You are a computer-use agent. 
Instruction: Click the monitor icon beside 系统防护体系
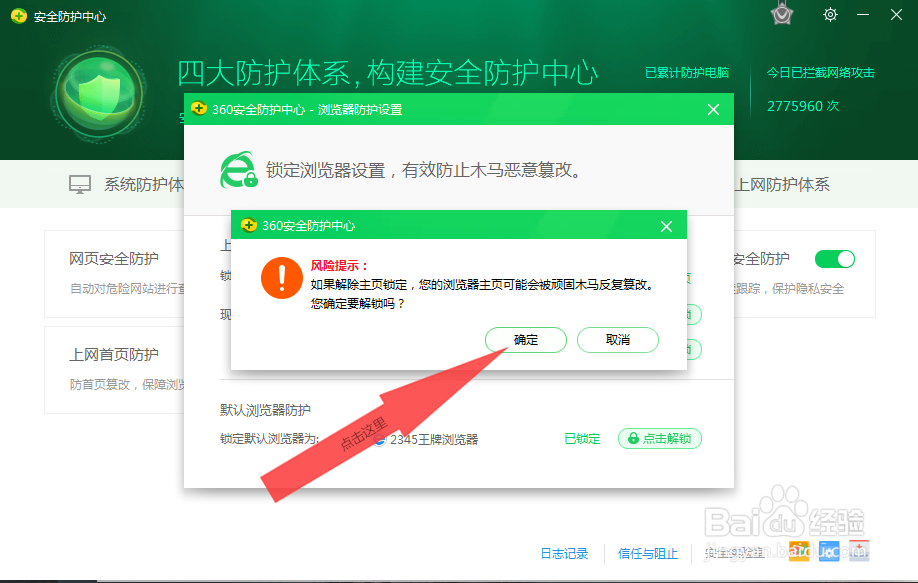tap(80, 185)
